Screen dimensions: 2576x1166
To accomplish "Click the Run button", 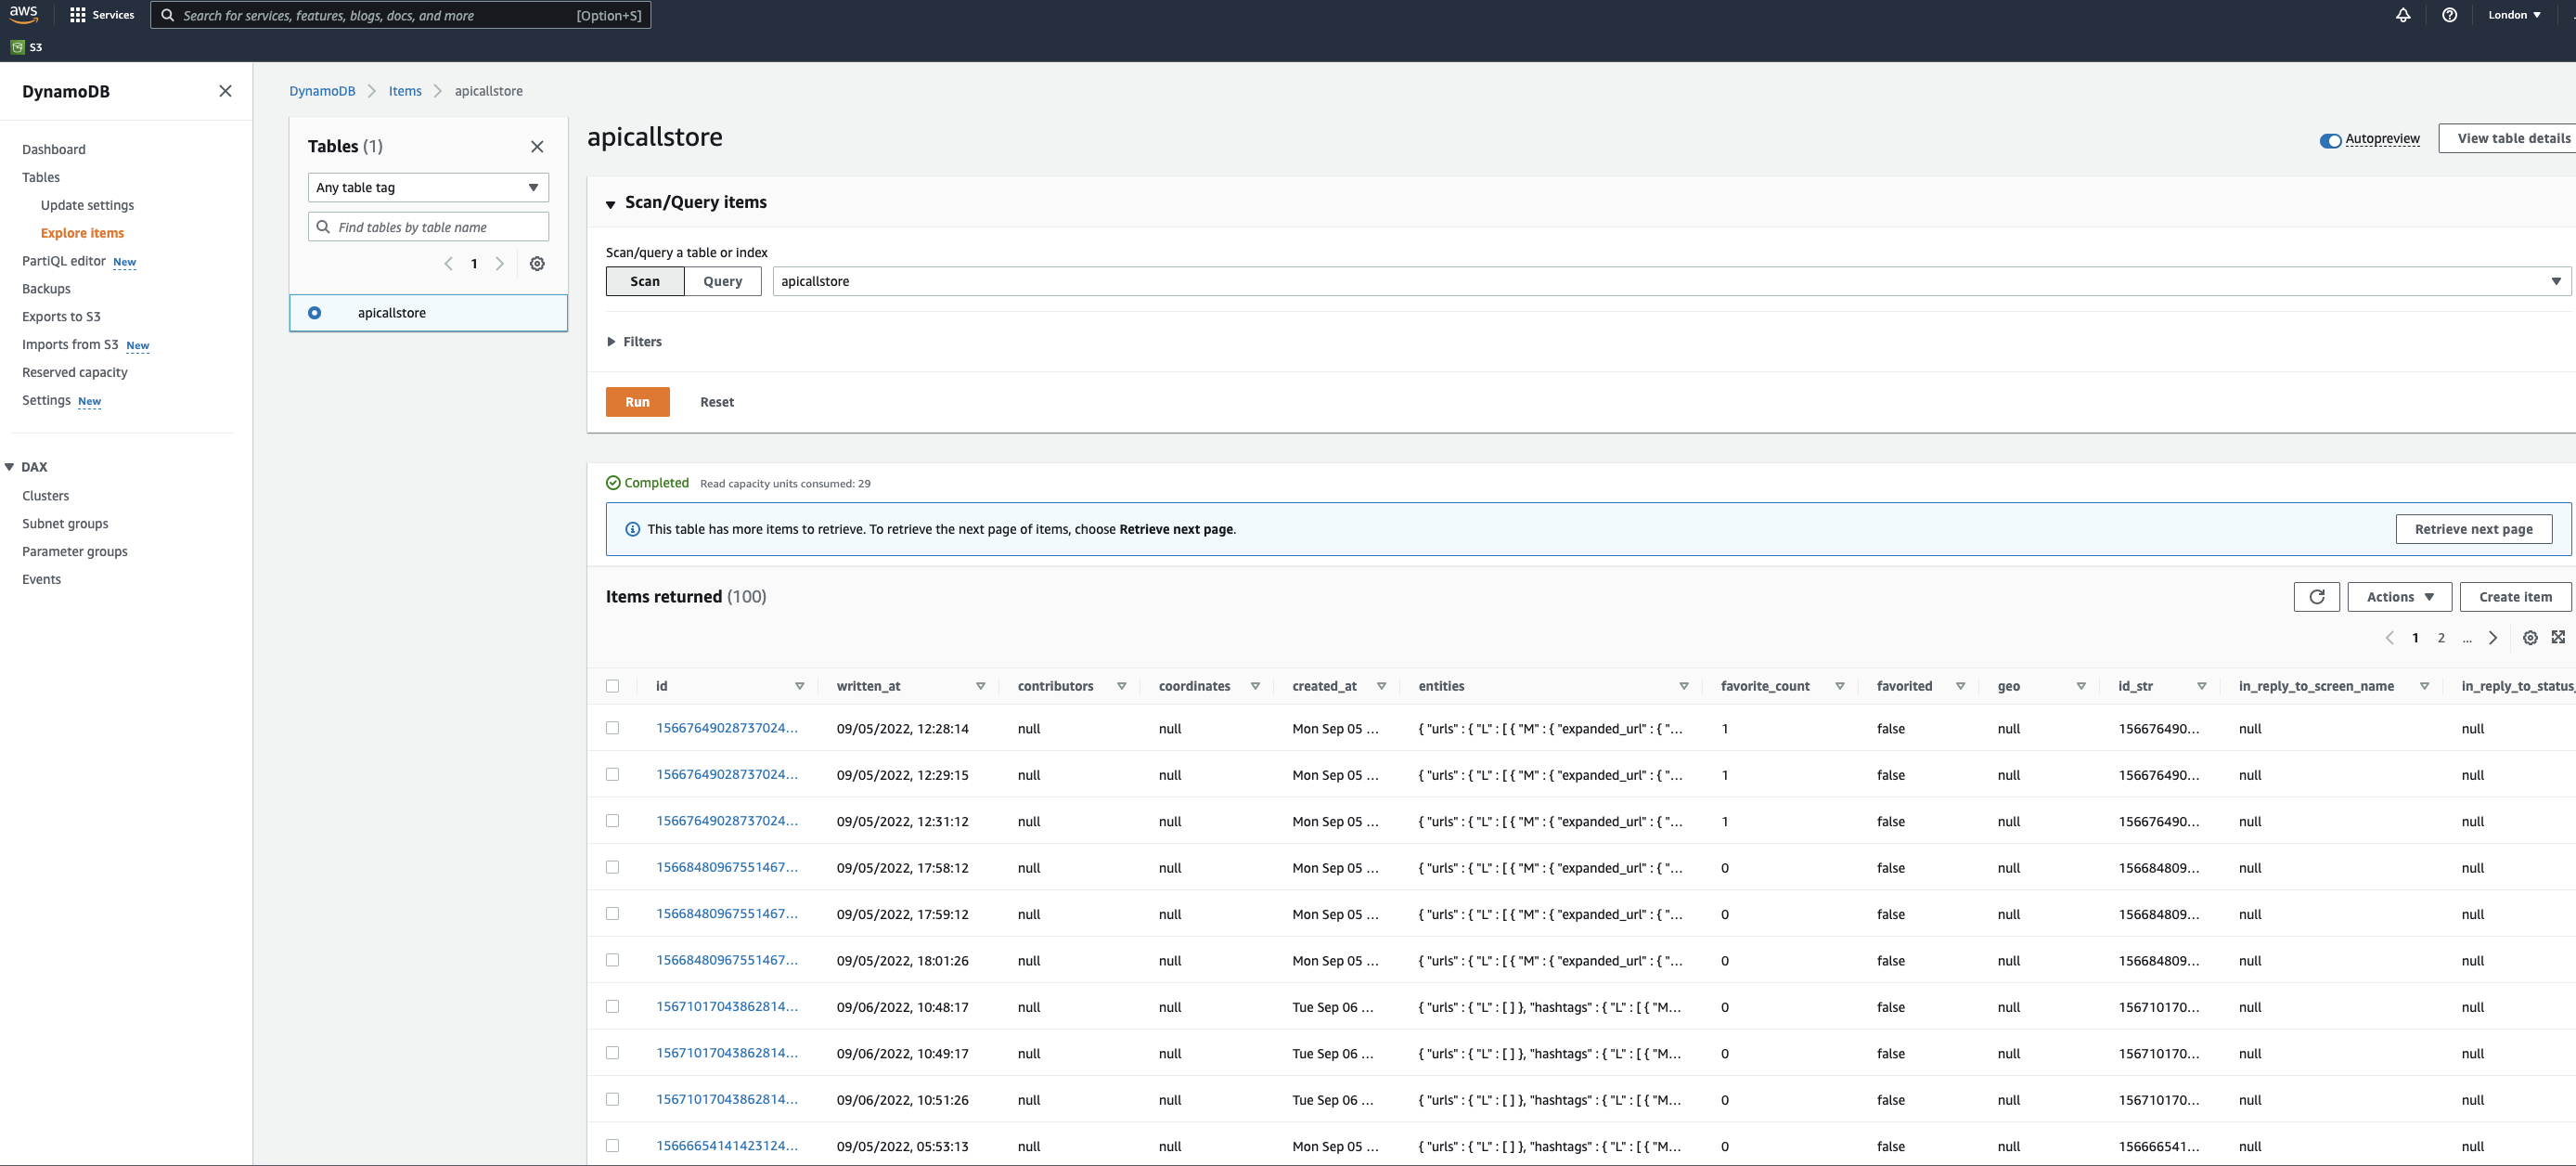I will [x=636, y=401].
